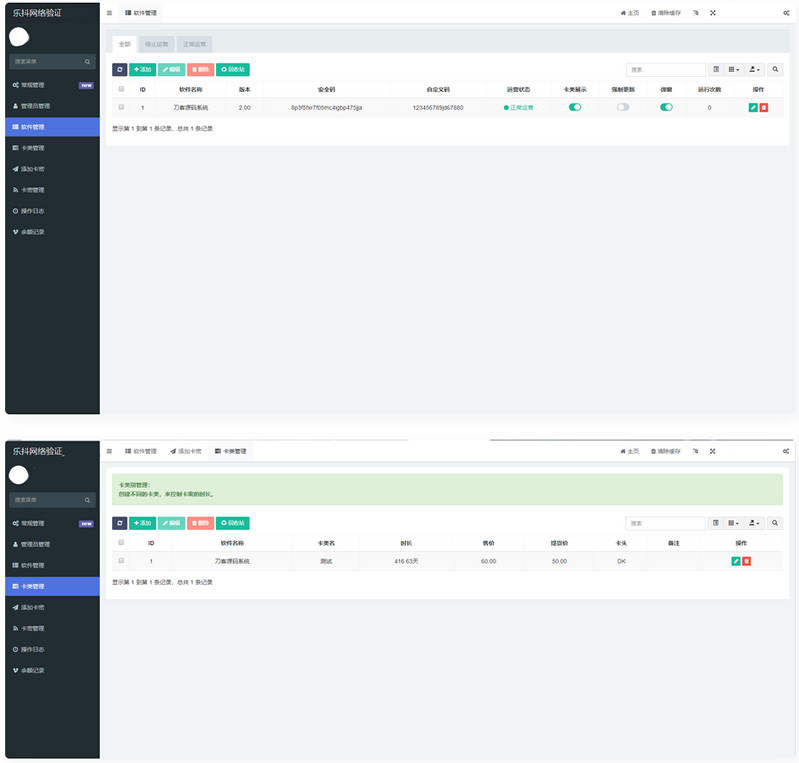
Task: Click refresh icon on 软件管理 page toolbar
Action: [119, 69]
